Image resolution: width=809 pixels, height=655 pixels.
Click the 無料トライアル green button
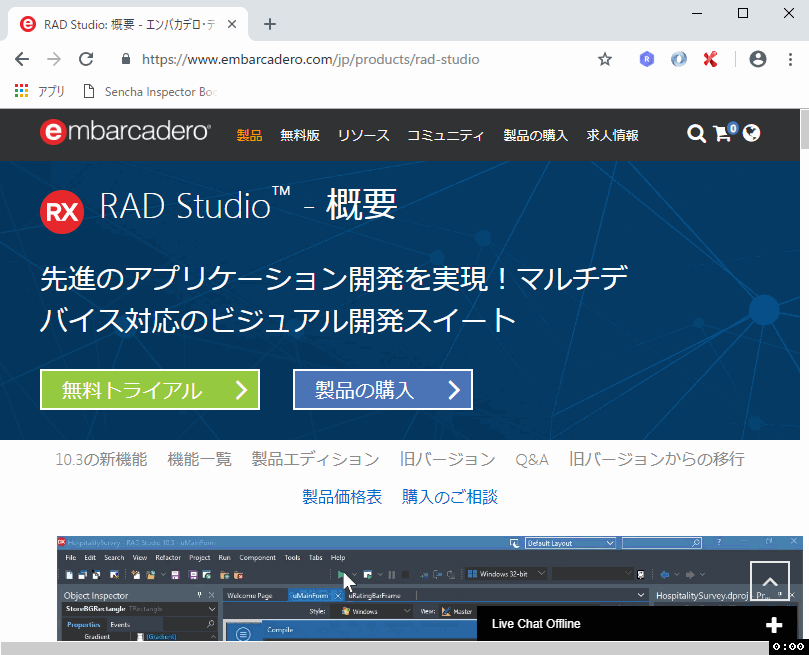point(148,389)
